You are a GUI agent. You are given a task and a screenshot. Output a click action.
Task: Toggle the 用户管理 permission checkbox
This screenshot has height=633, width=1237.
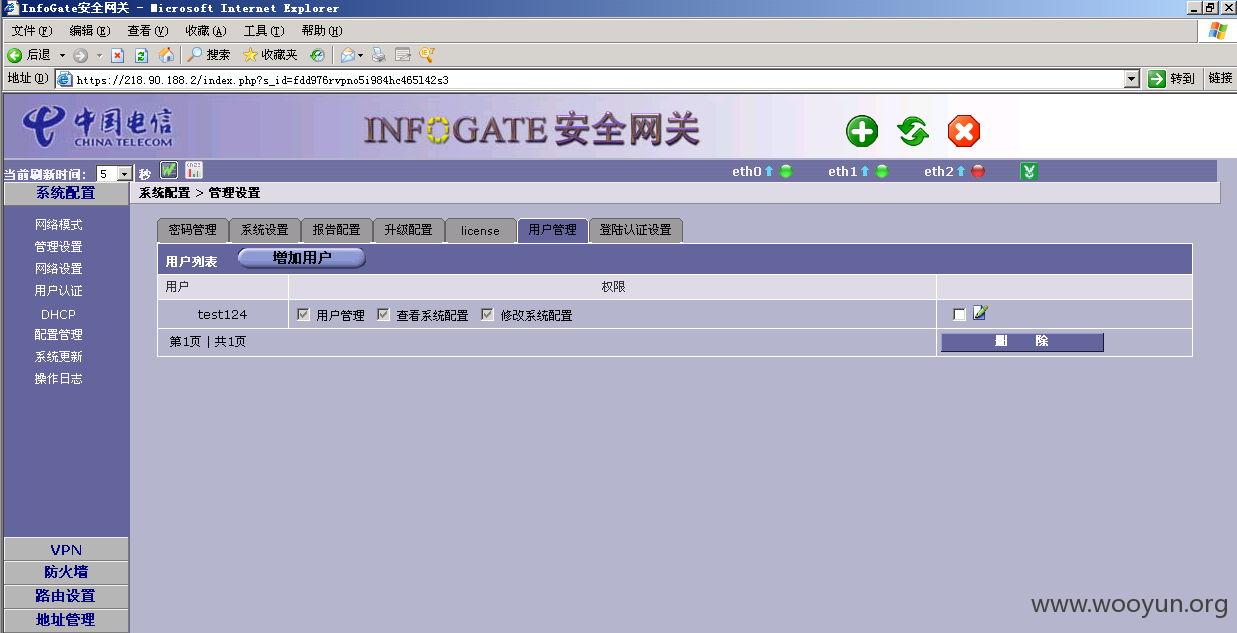click(x=303, y=314)
